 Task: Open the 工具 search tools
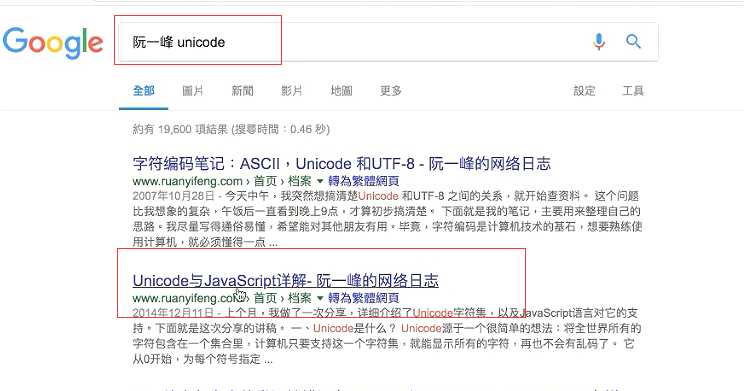[x=633, y=90]
